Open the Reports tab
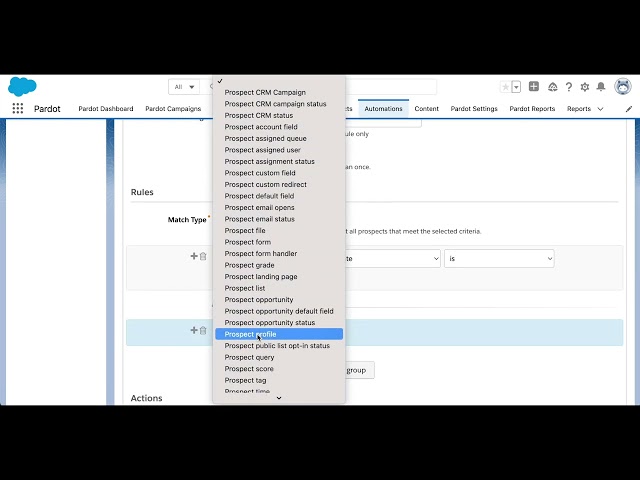 coord(579,109)
